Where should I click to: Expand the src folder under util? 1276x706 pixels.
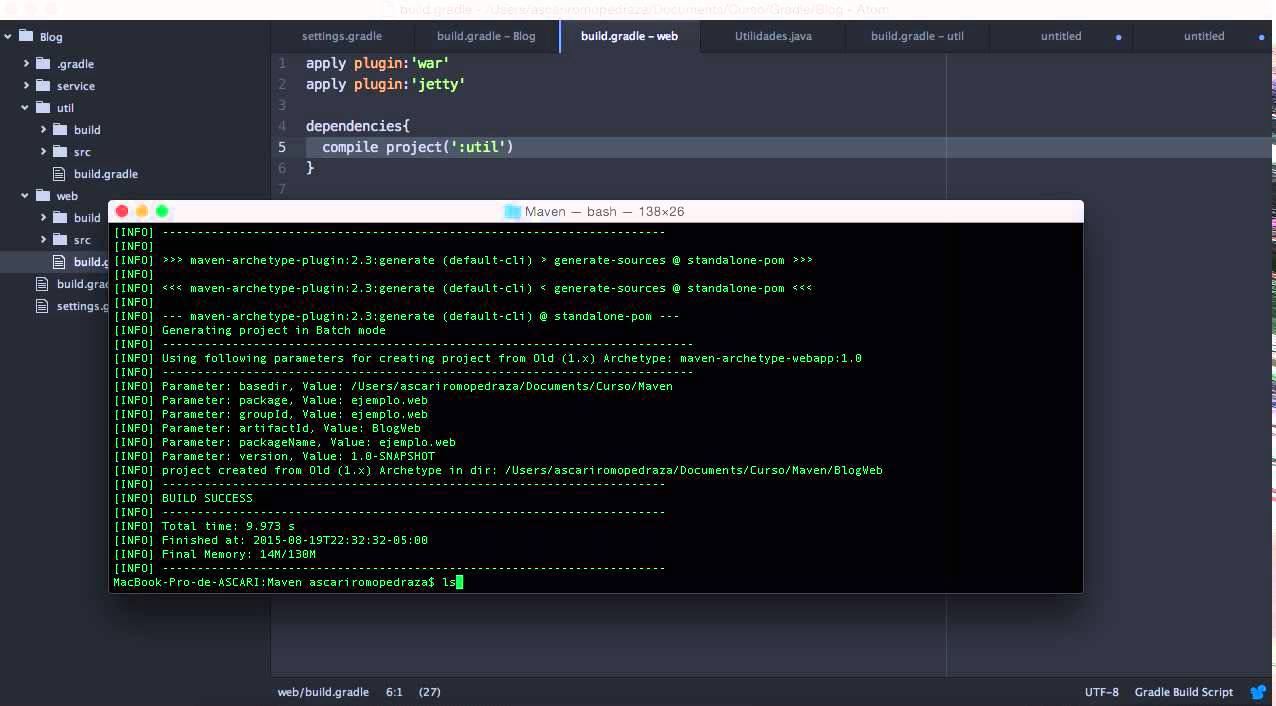point(43,151)
